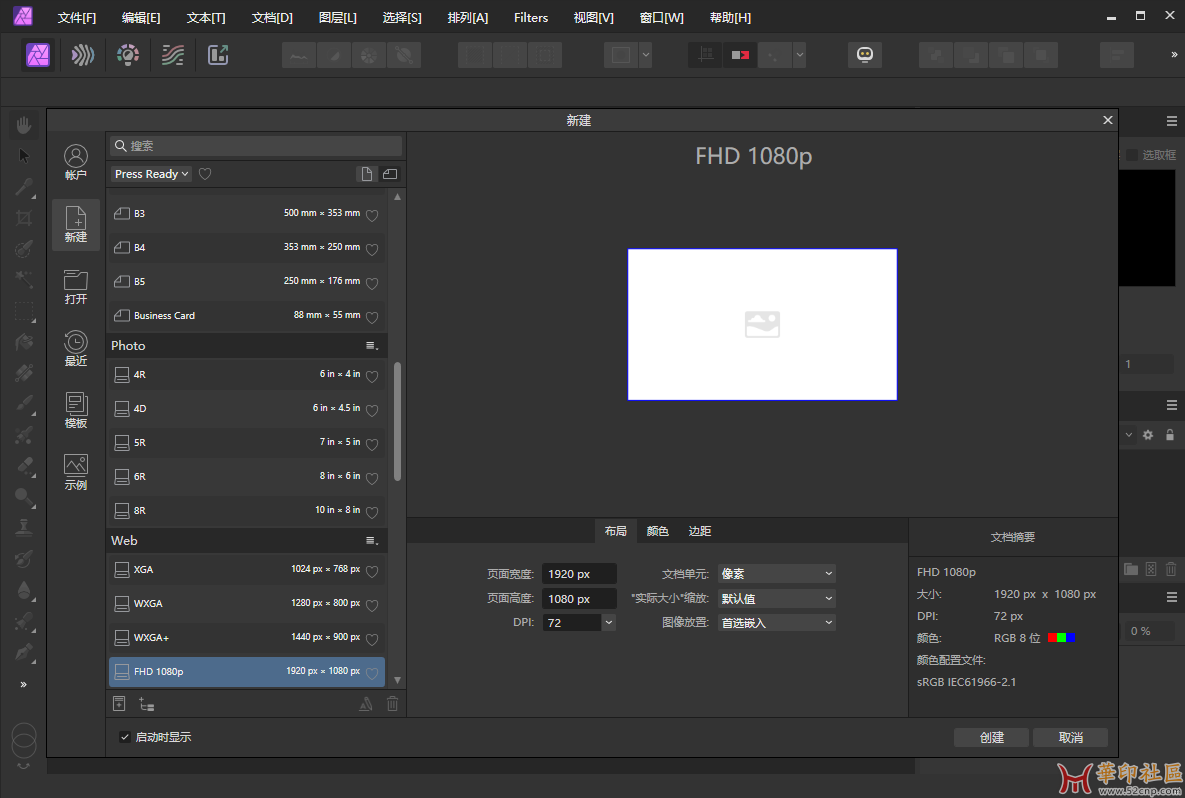Click the 创建 button

point(991,738)
